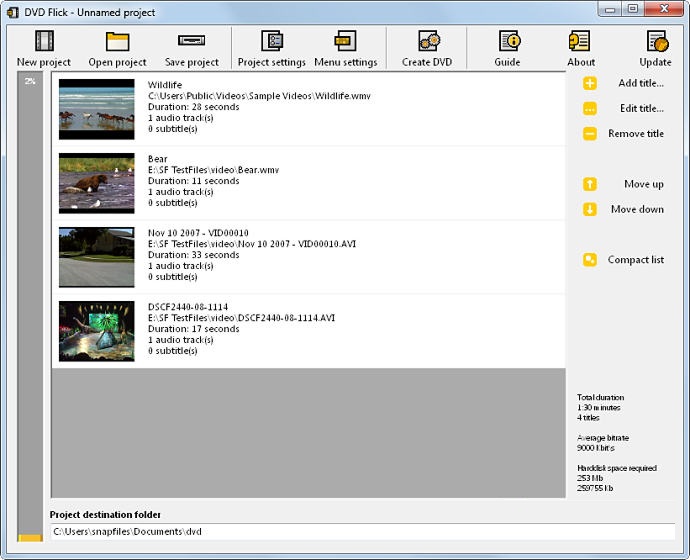690x560 pixels.
Task: Click the Compact list button
Action: 628,260
